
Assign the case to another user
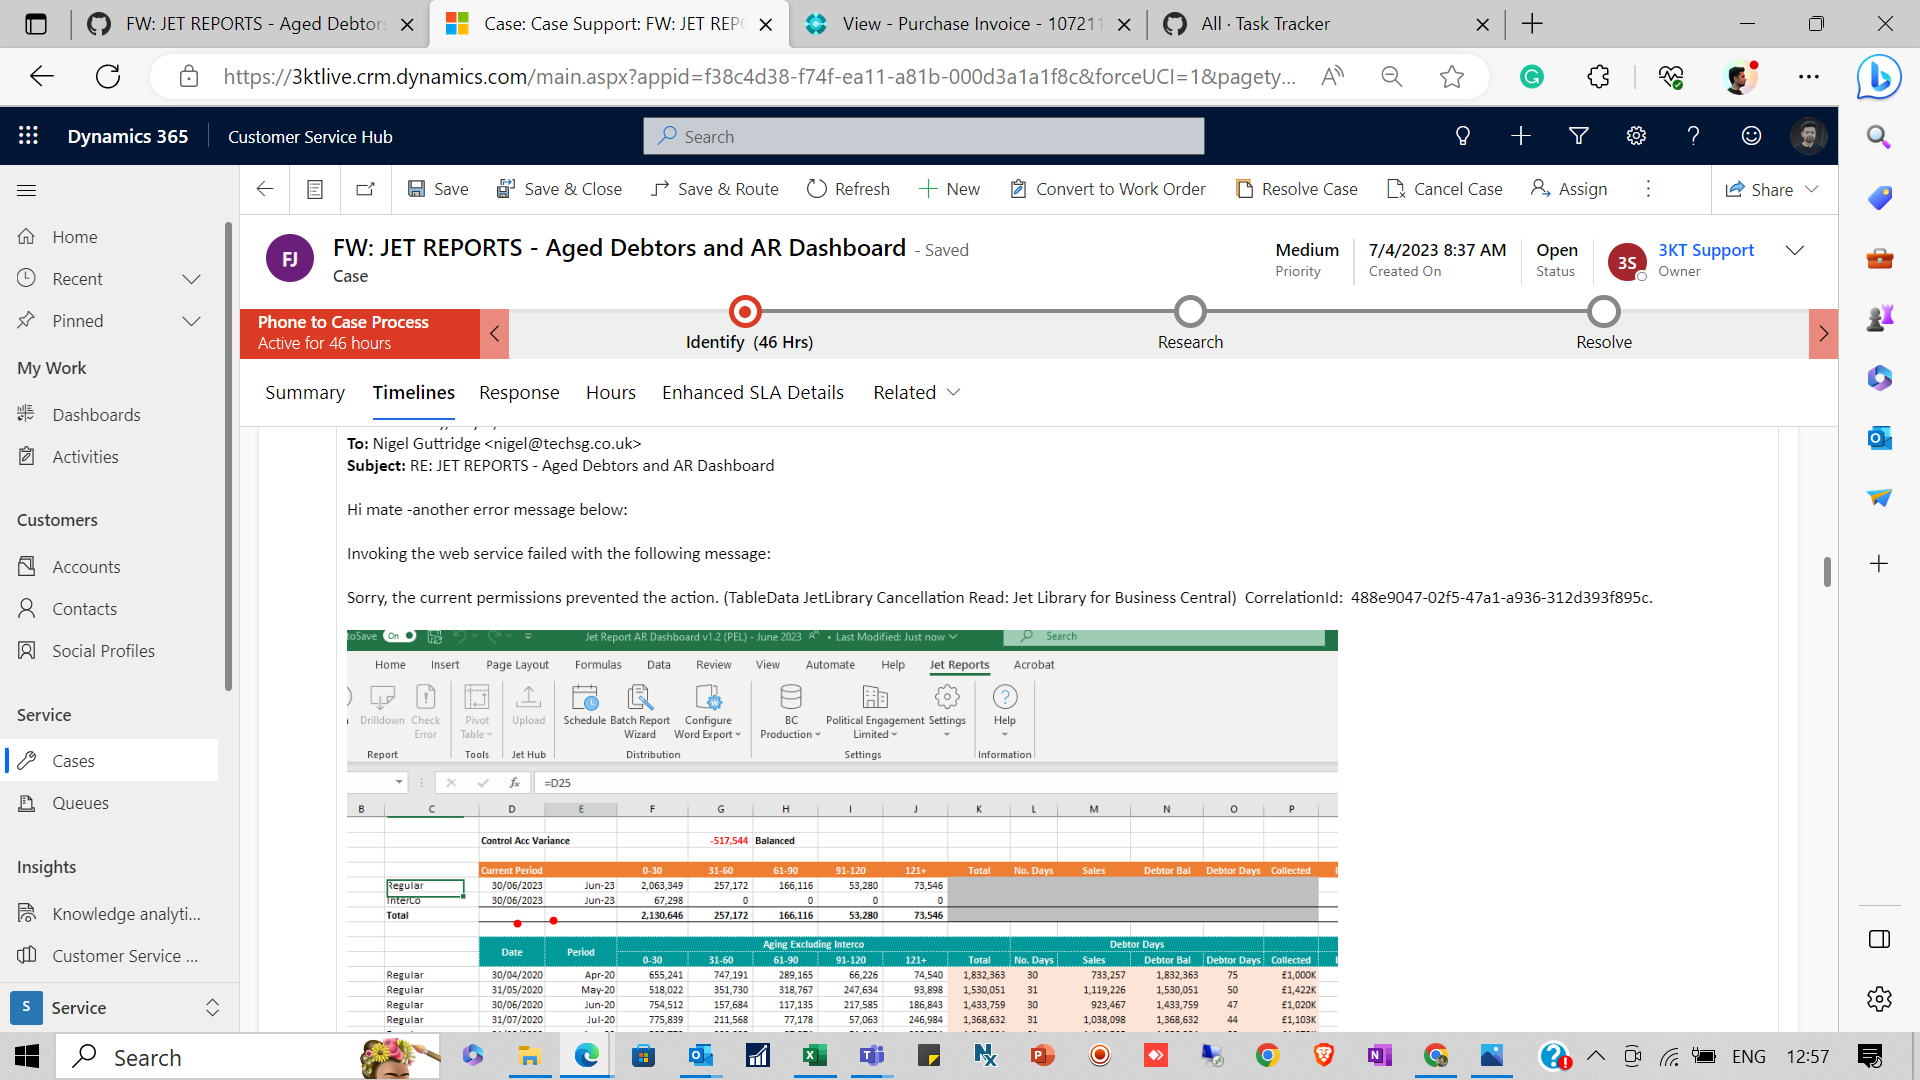pyautogui.click(x=1568, y=189)
